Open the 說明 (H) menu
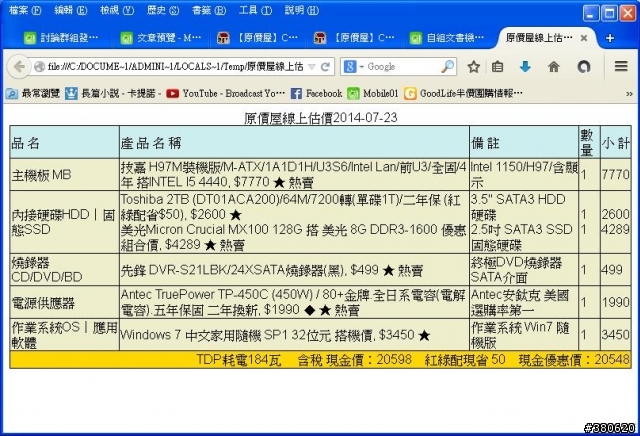Image resolution: width=640 pixels, height=436 pixels. [301, 10]
